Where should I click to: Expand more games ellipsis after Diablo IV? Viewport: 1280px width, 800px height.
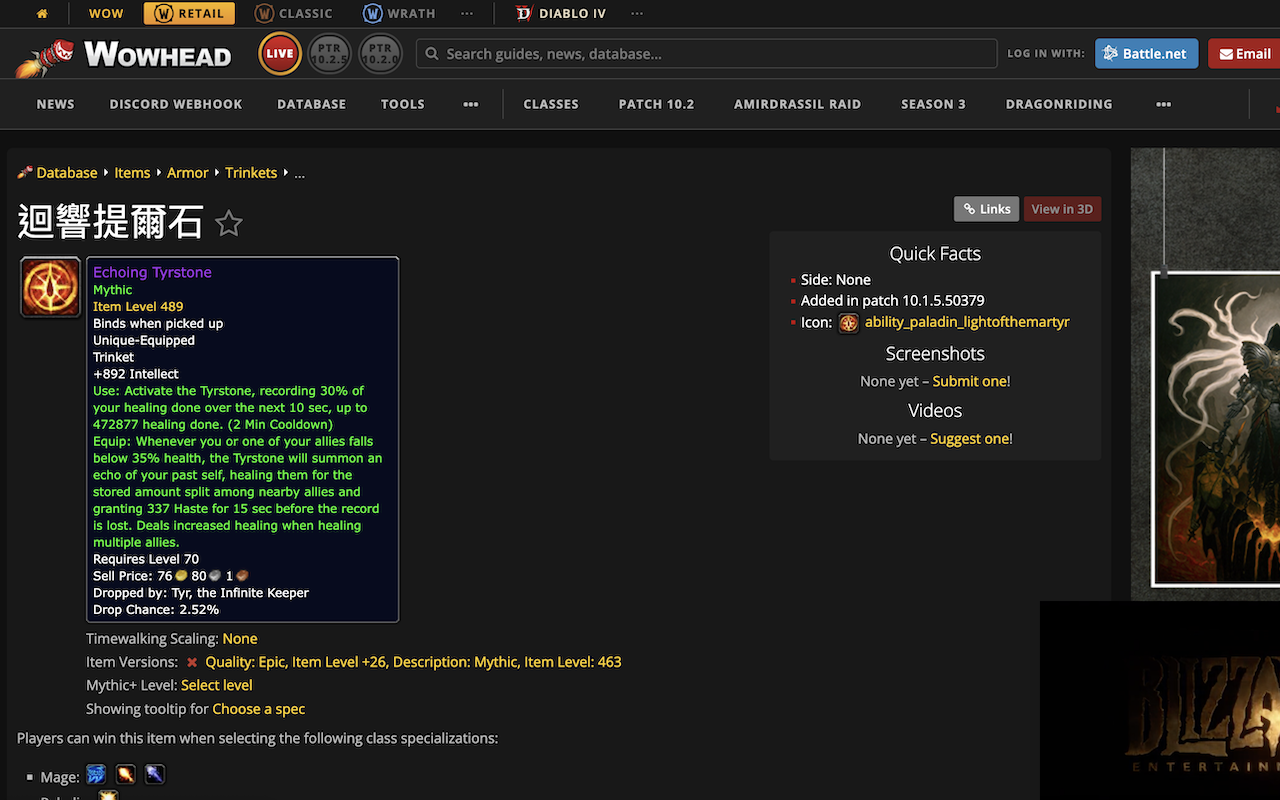(637, 14)
